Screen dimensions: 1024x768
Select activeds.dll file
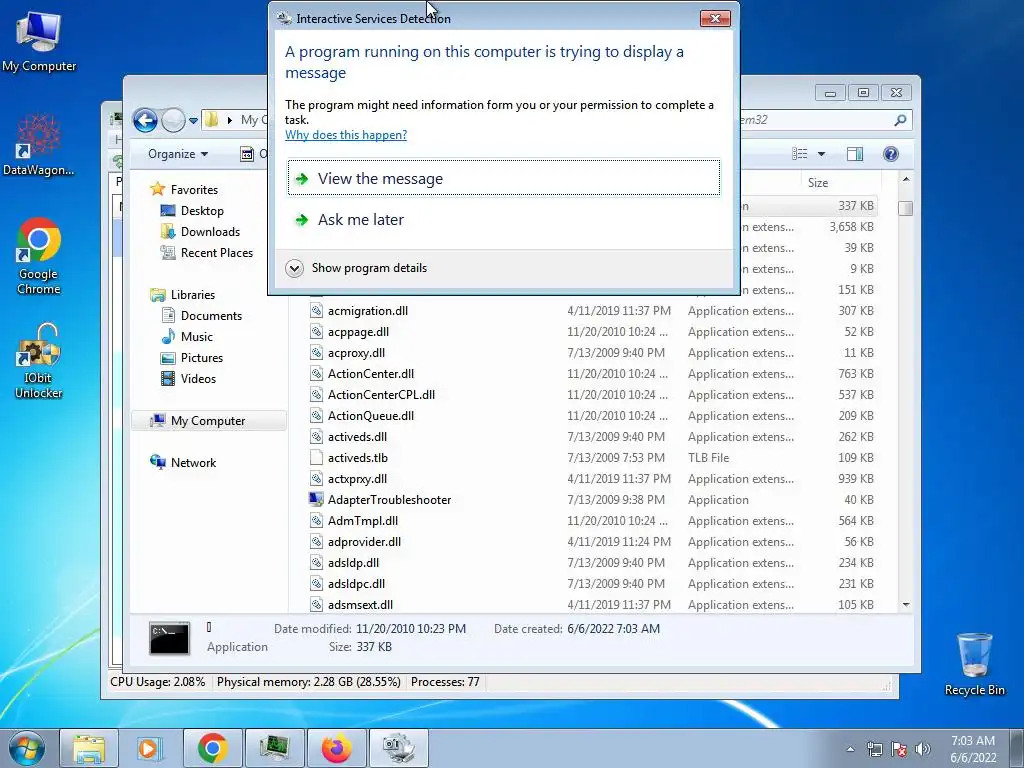(x=592, y=437)
